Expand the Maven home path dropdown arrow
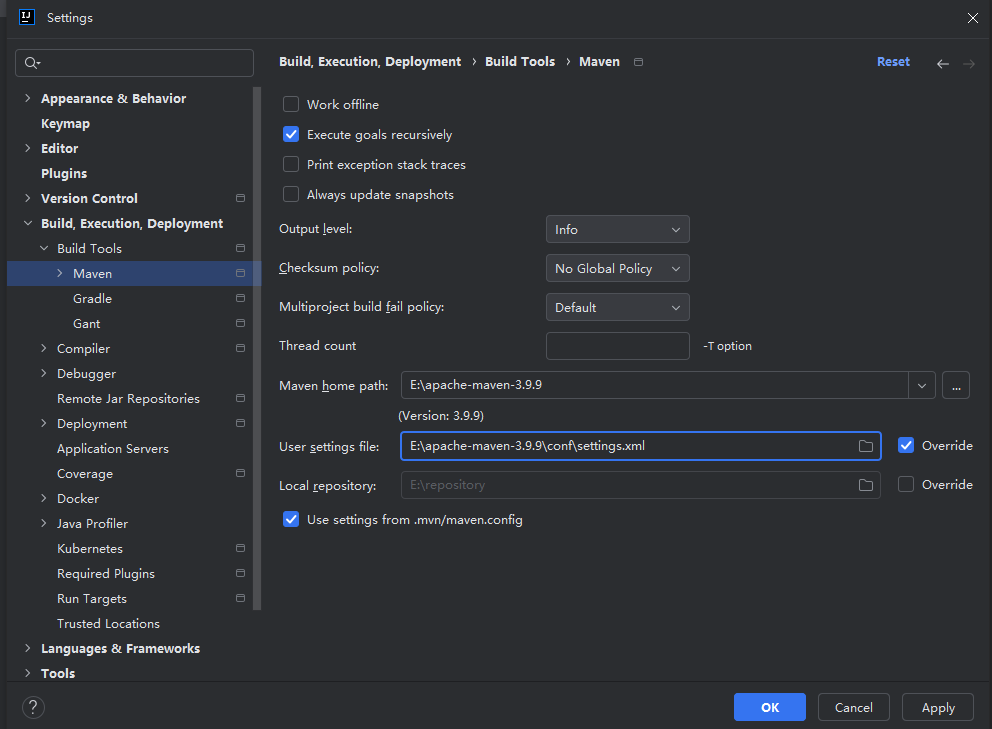992x729 pixels. click(921, 385)
